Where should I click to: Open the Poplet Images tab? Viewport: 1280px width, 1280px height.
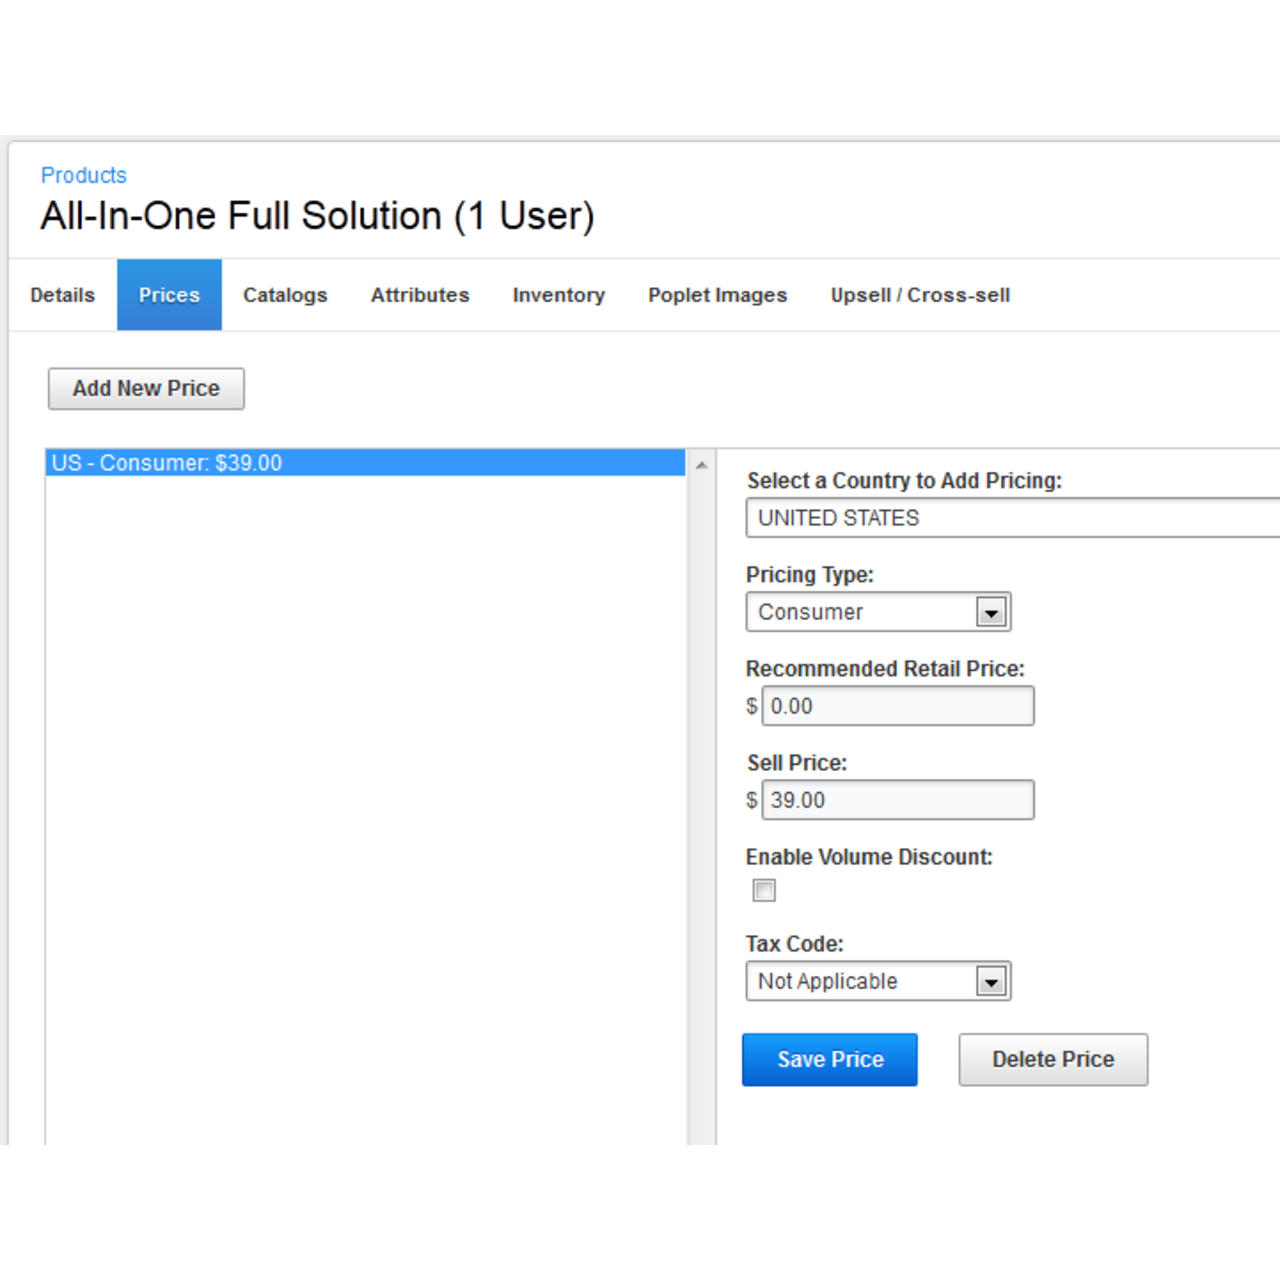717,295
